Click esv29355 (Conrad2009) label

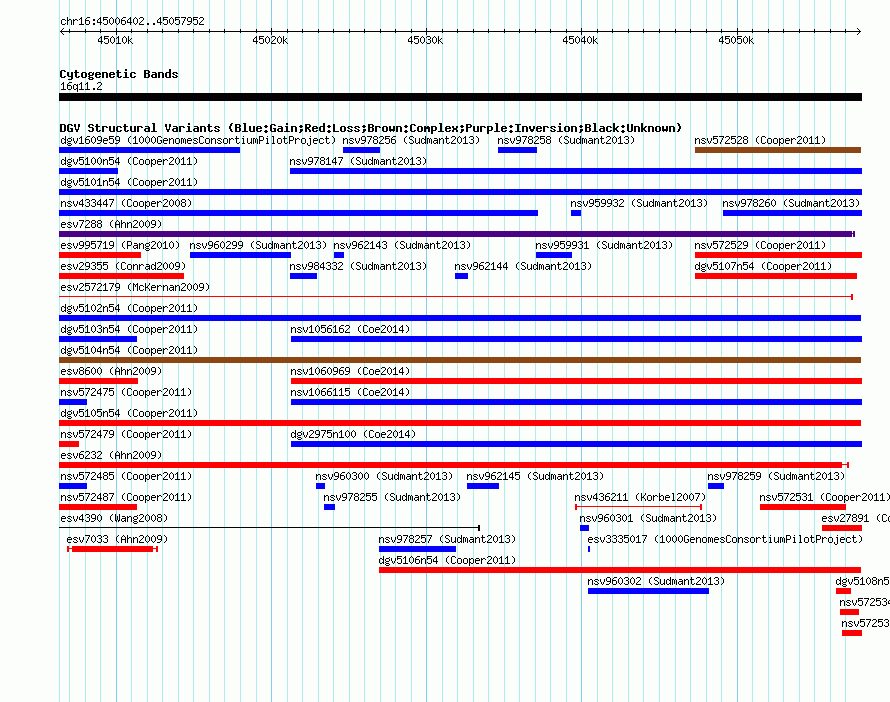(123, 266)
